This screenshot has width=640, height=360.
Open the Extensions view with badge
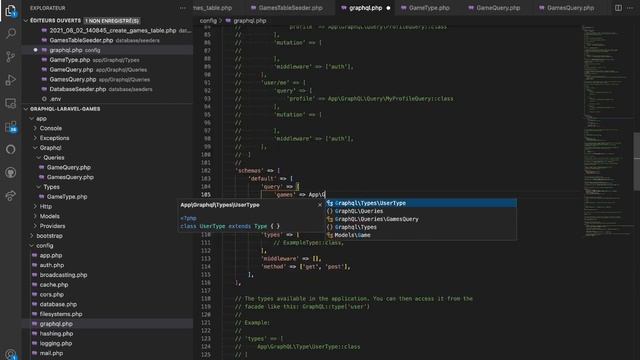[11, 127]
